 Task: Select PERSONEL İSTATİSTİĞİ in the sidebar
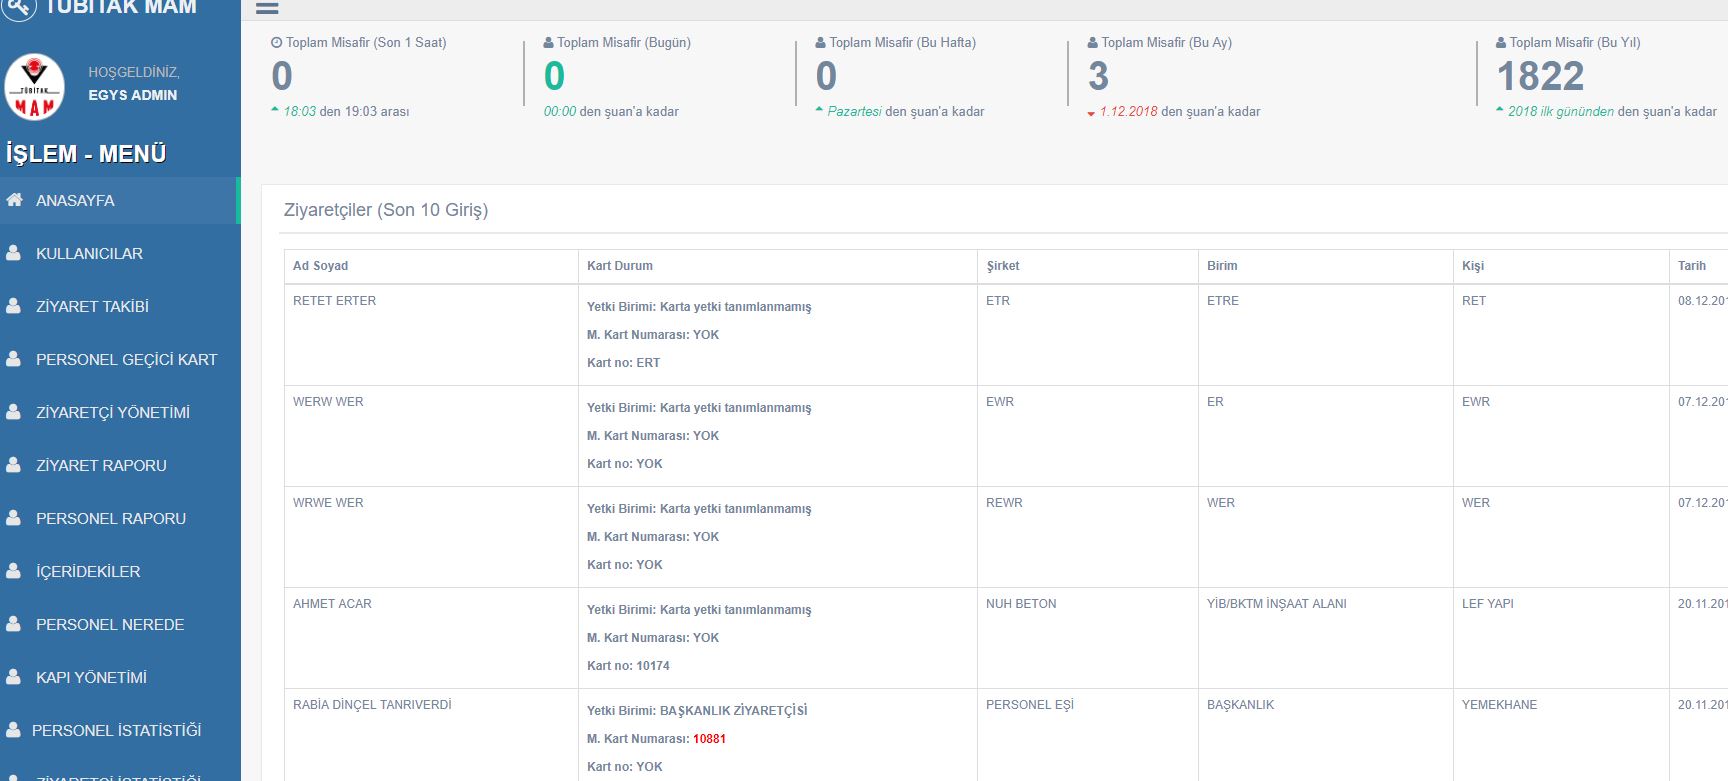(116, 730)
